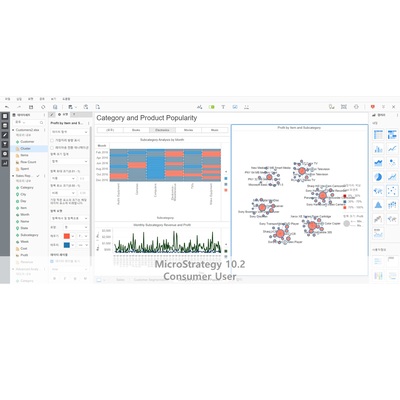The height and width of the screenshot is (400, 400).
Task: Open the filter panel icon in left sidebar
Action: tap(5, 144)
